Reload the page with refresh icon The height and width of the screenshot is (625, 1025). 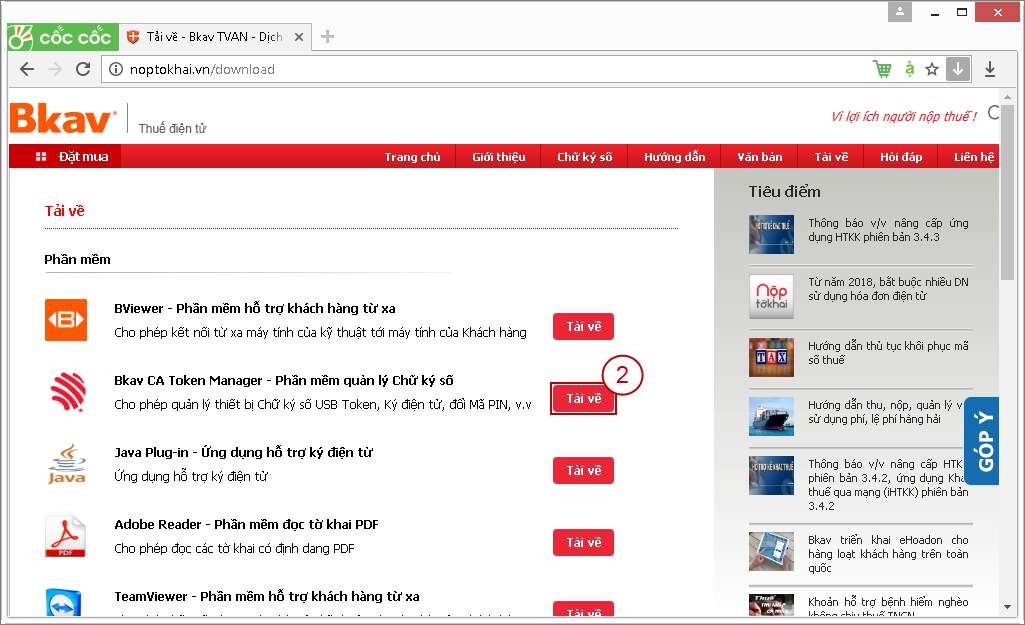tap(83, 69)
